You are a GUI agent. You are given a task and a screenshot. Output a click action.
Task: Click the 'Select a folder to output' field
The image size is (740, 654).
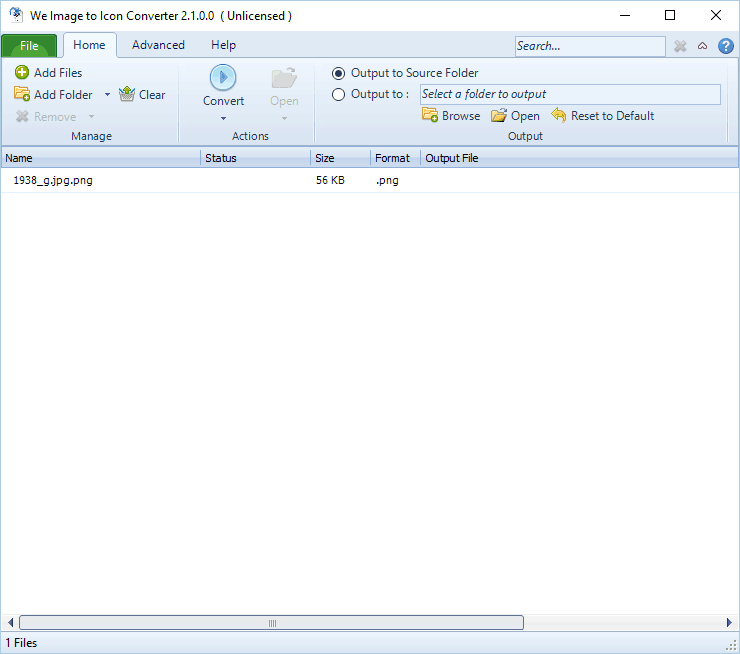click(570, 94)
